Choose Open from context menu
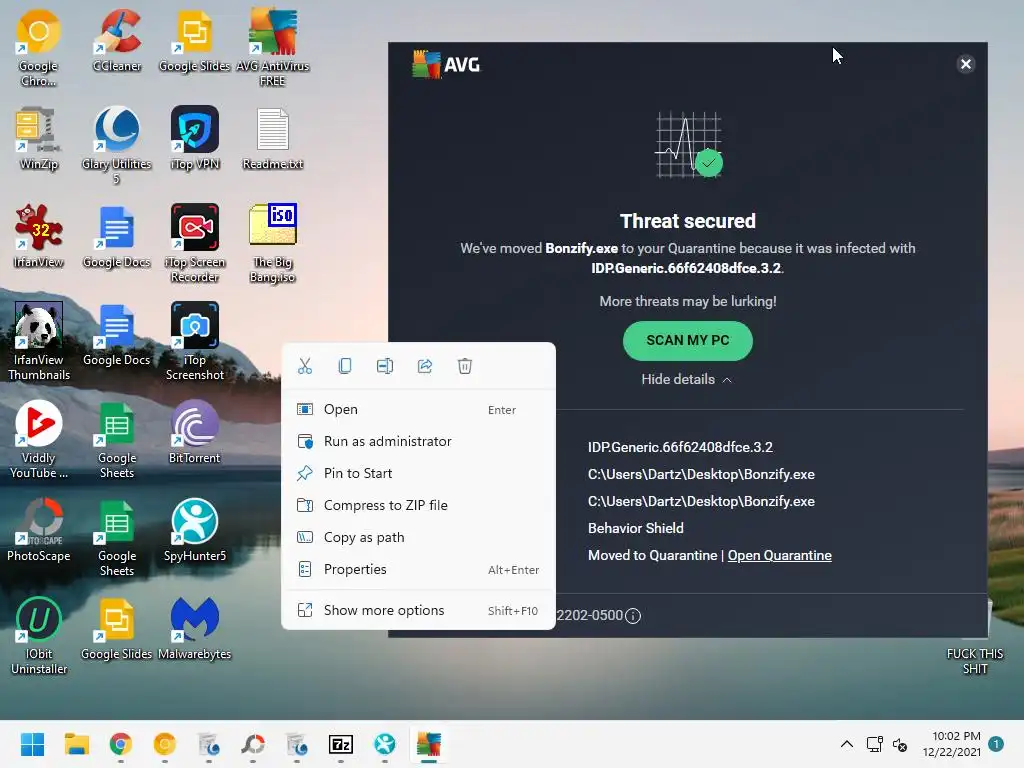Viewport: 1024px width, 768px height. [418, 409]
